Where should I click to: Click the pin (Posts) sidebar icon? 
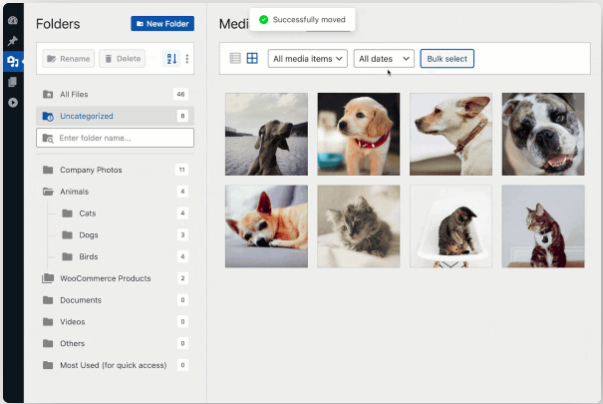click(x=13, y=41)
